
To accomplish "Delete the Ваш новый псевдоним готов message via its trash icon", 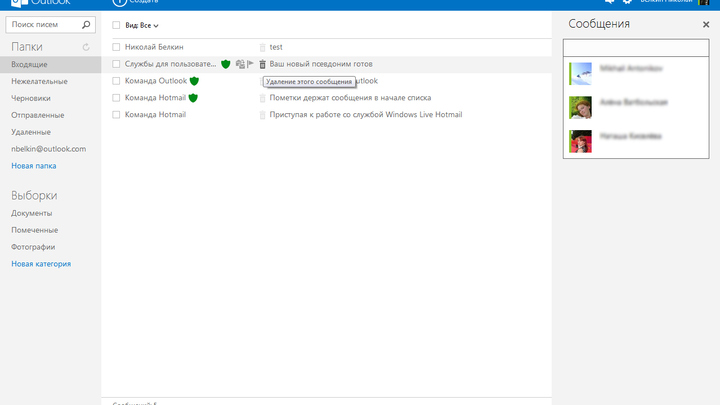I will coord(262,64).
